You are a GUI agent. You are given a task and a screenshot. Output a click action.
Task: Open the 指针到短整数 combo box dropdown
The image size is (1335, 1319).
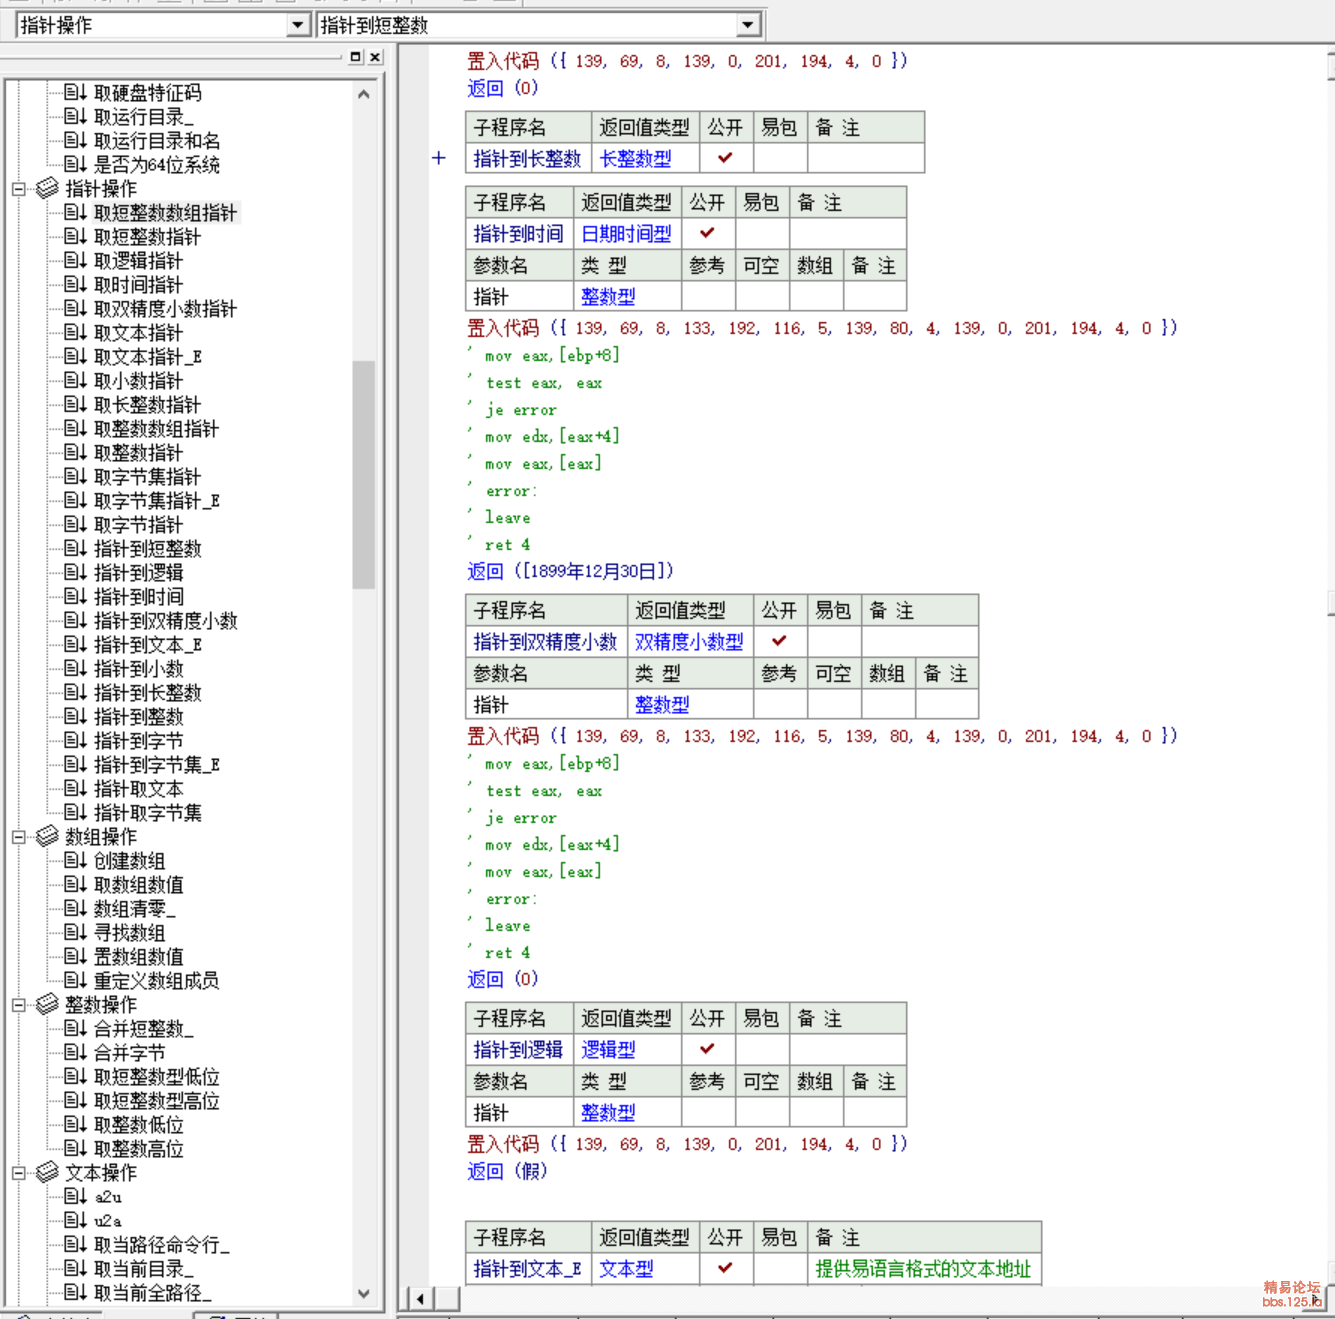(x=748, y=25)
